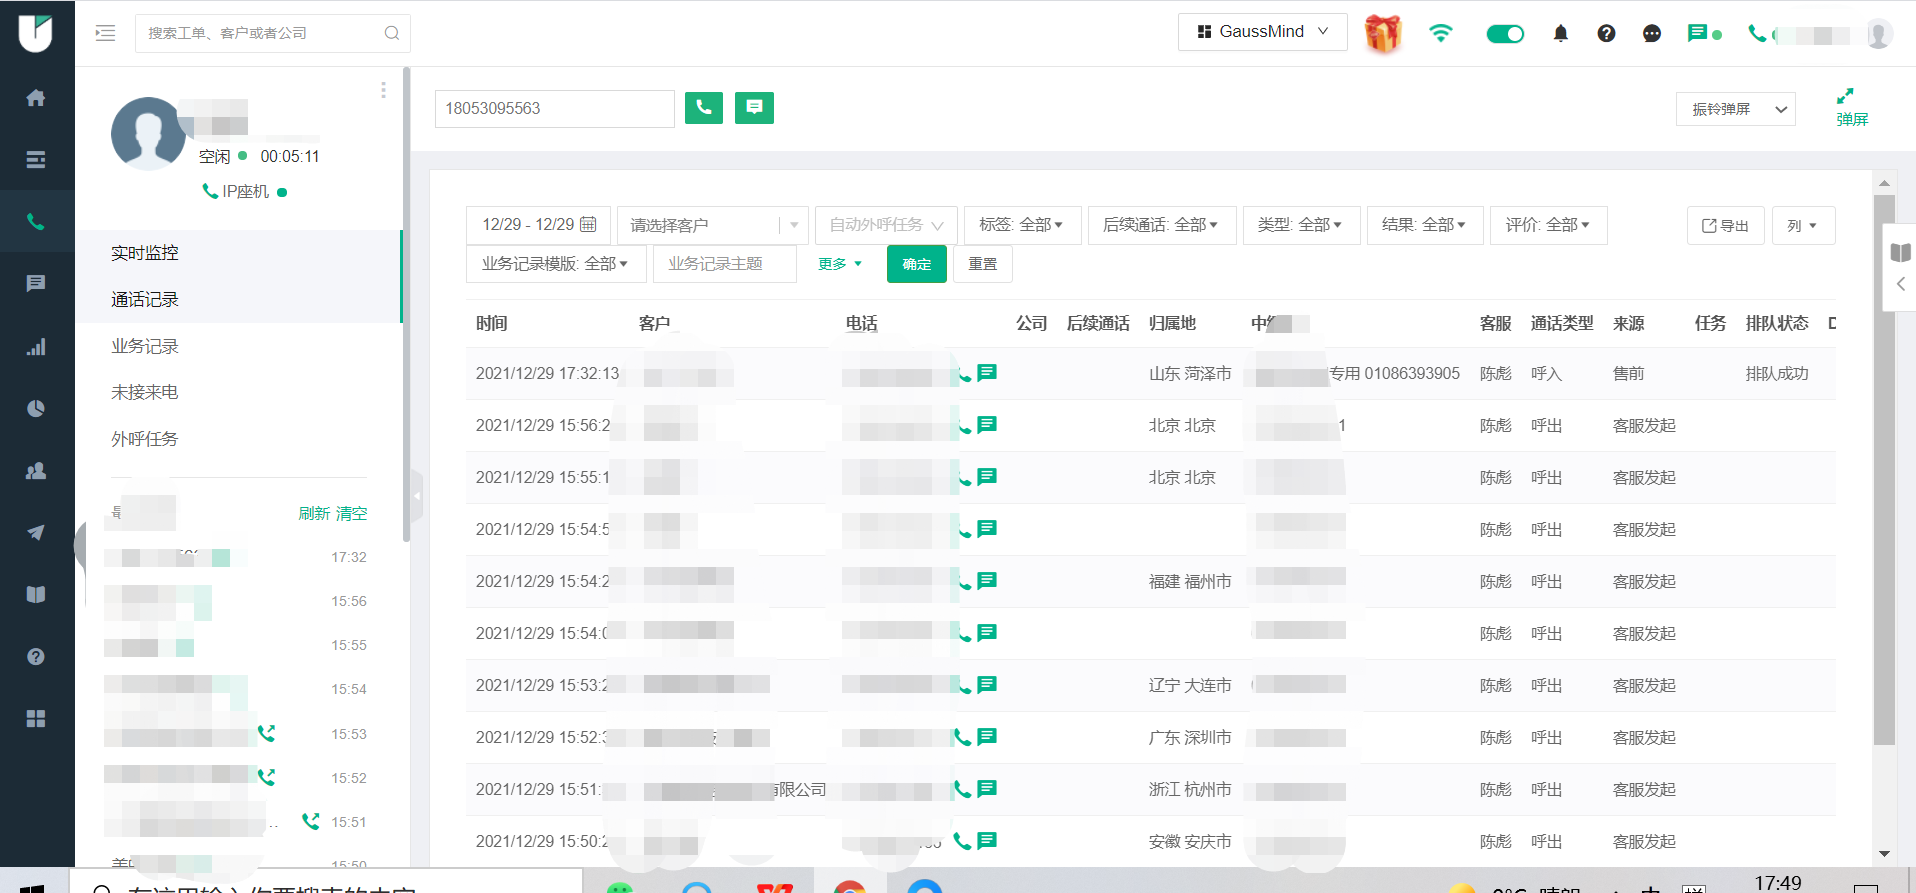Expand the 评价: 全部 filter

tap(1548, 225)
